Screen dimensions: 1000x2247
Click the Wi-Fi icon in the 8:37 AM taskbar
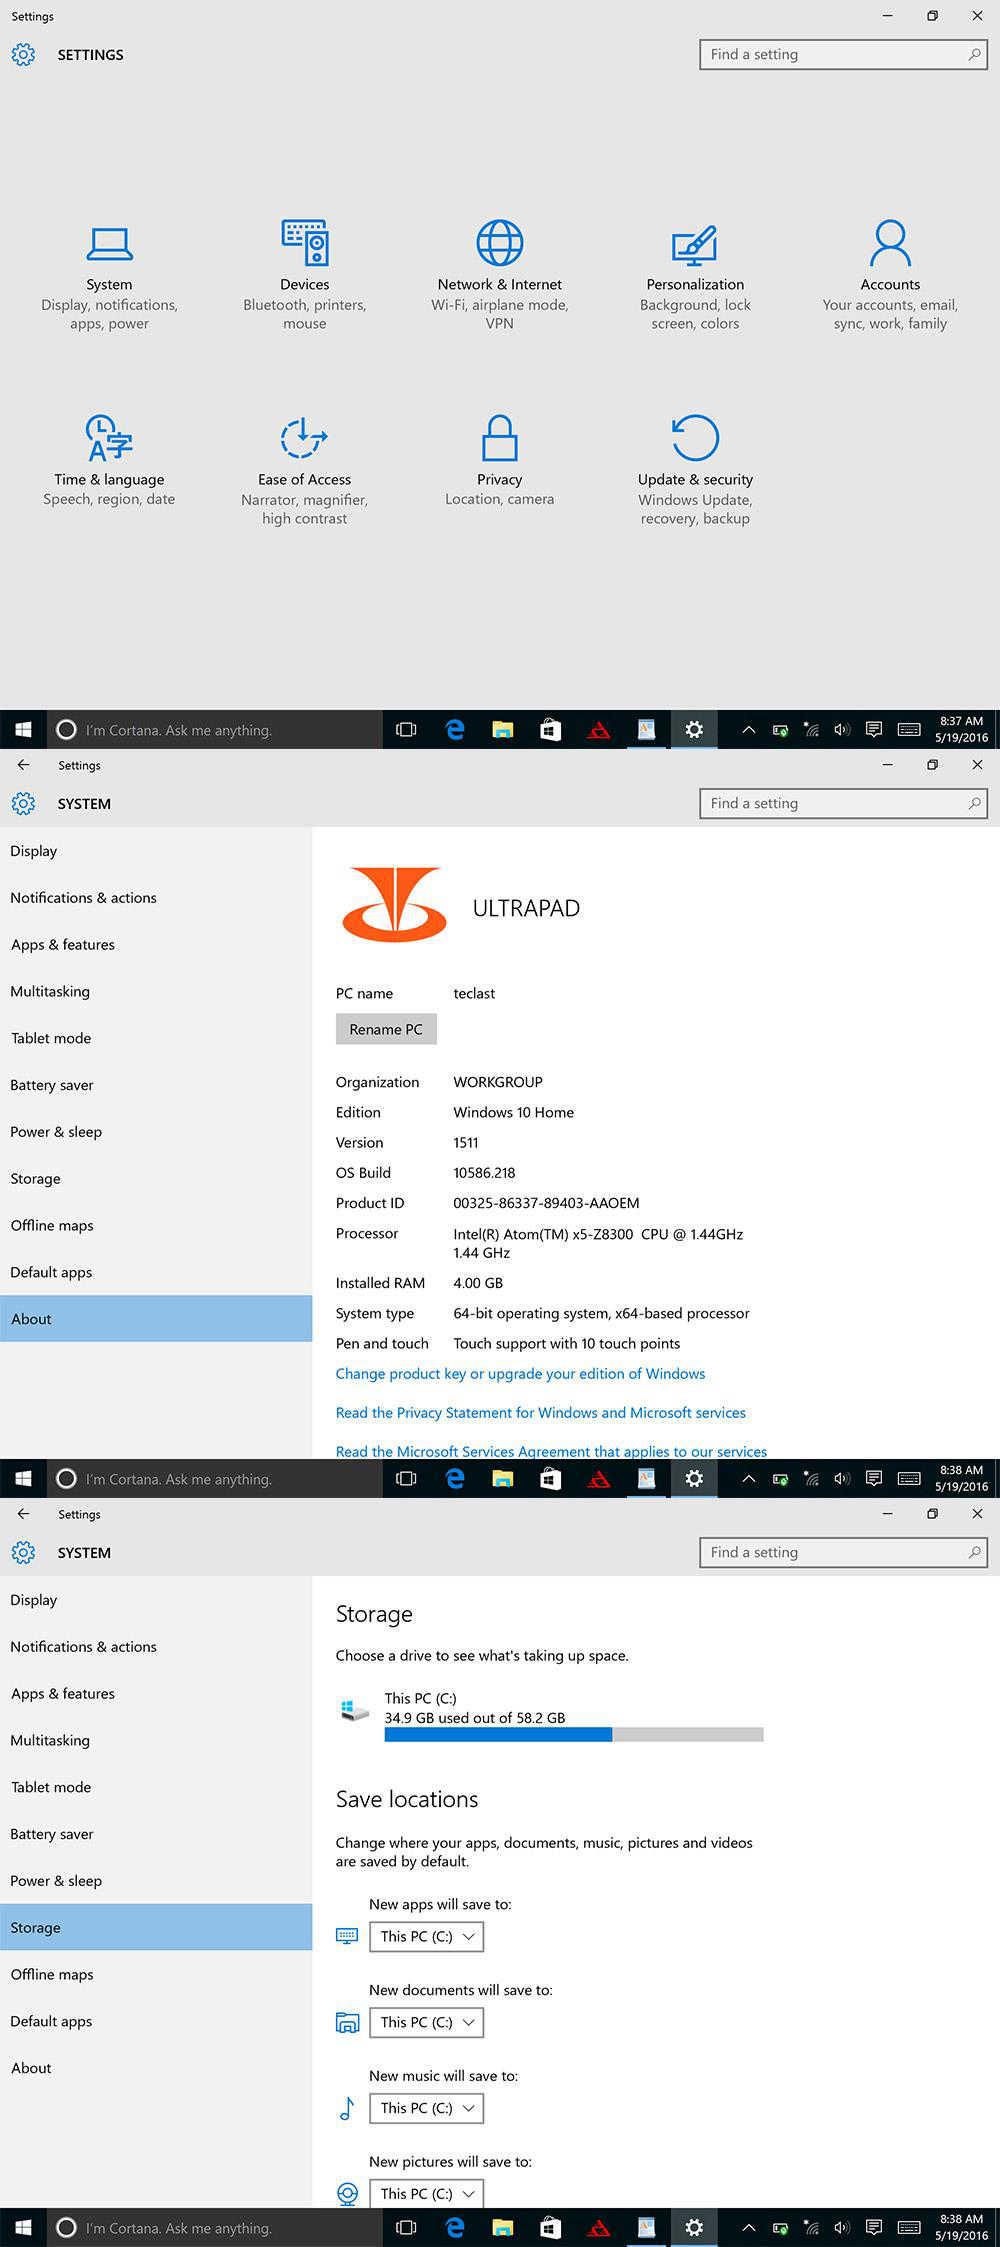[x=811, y=730]
